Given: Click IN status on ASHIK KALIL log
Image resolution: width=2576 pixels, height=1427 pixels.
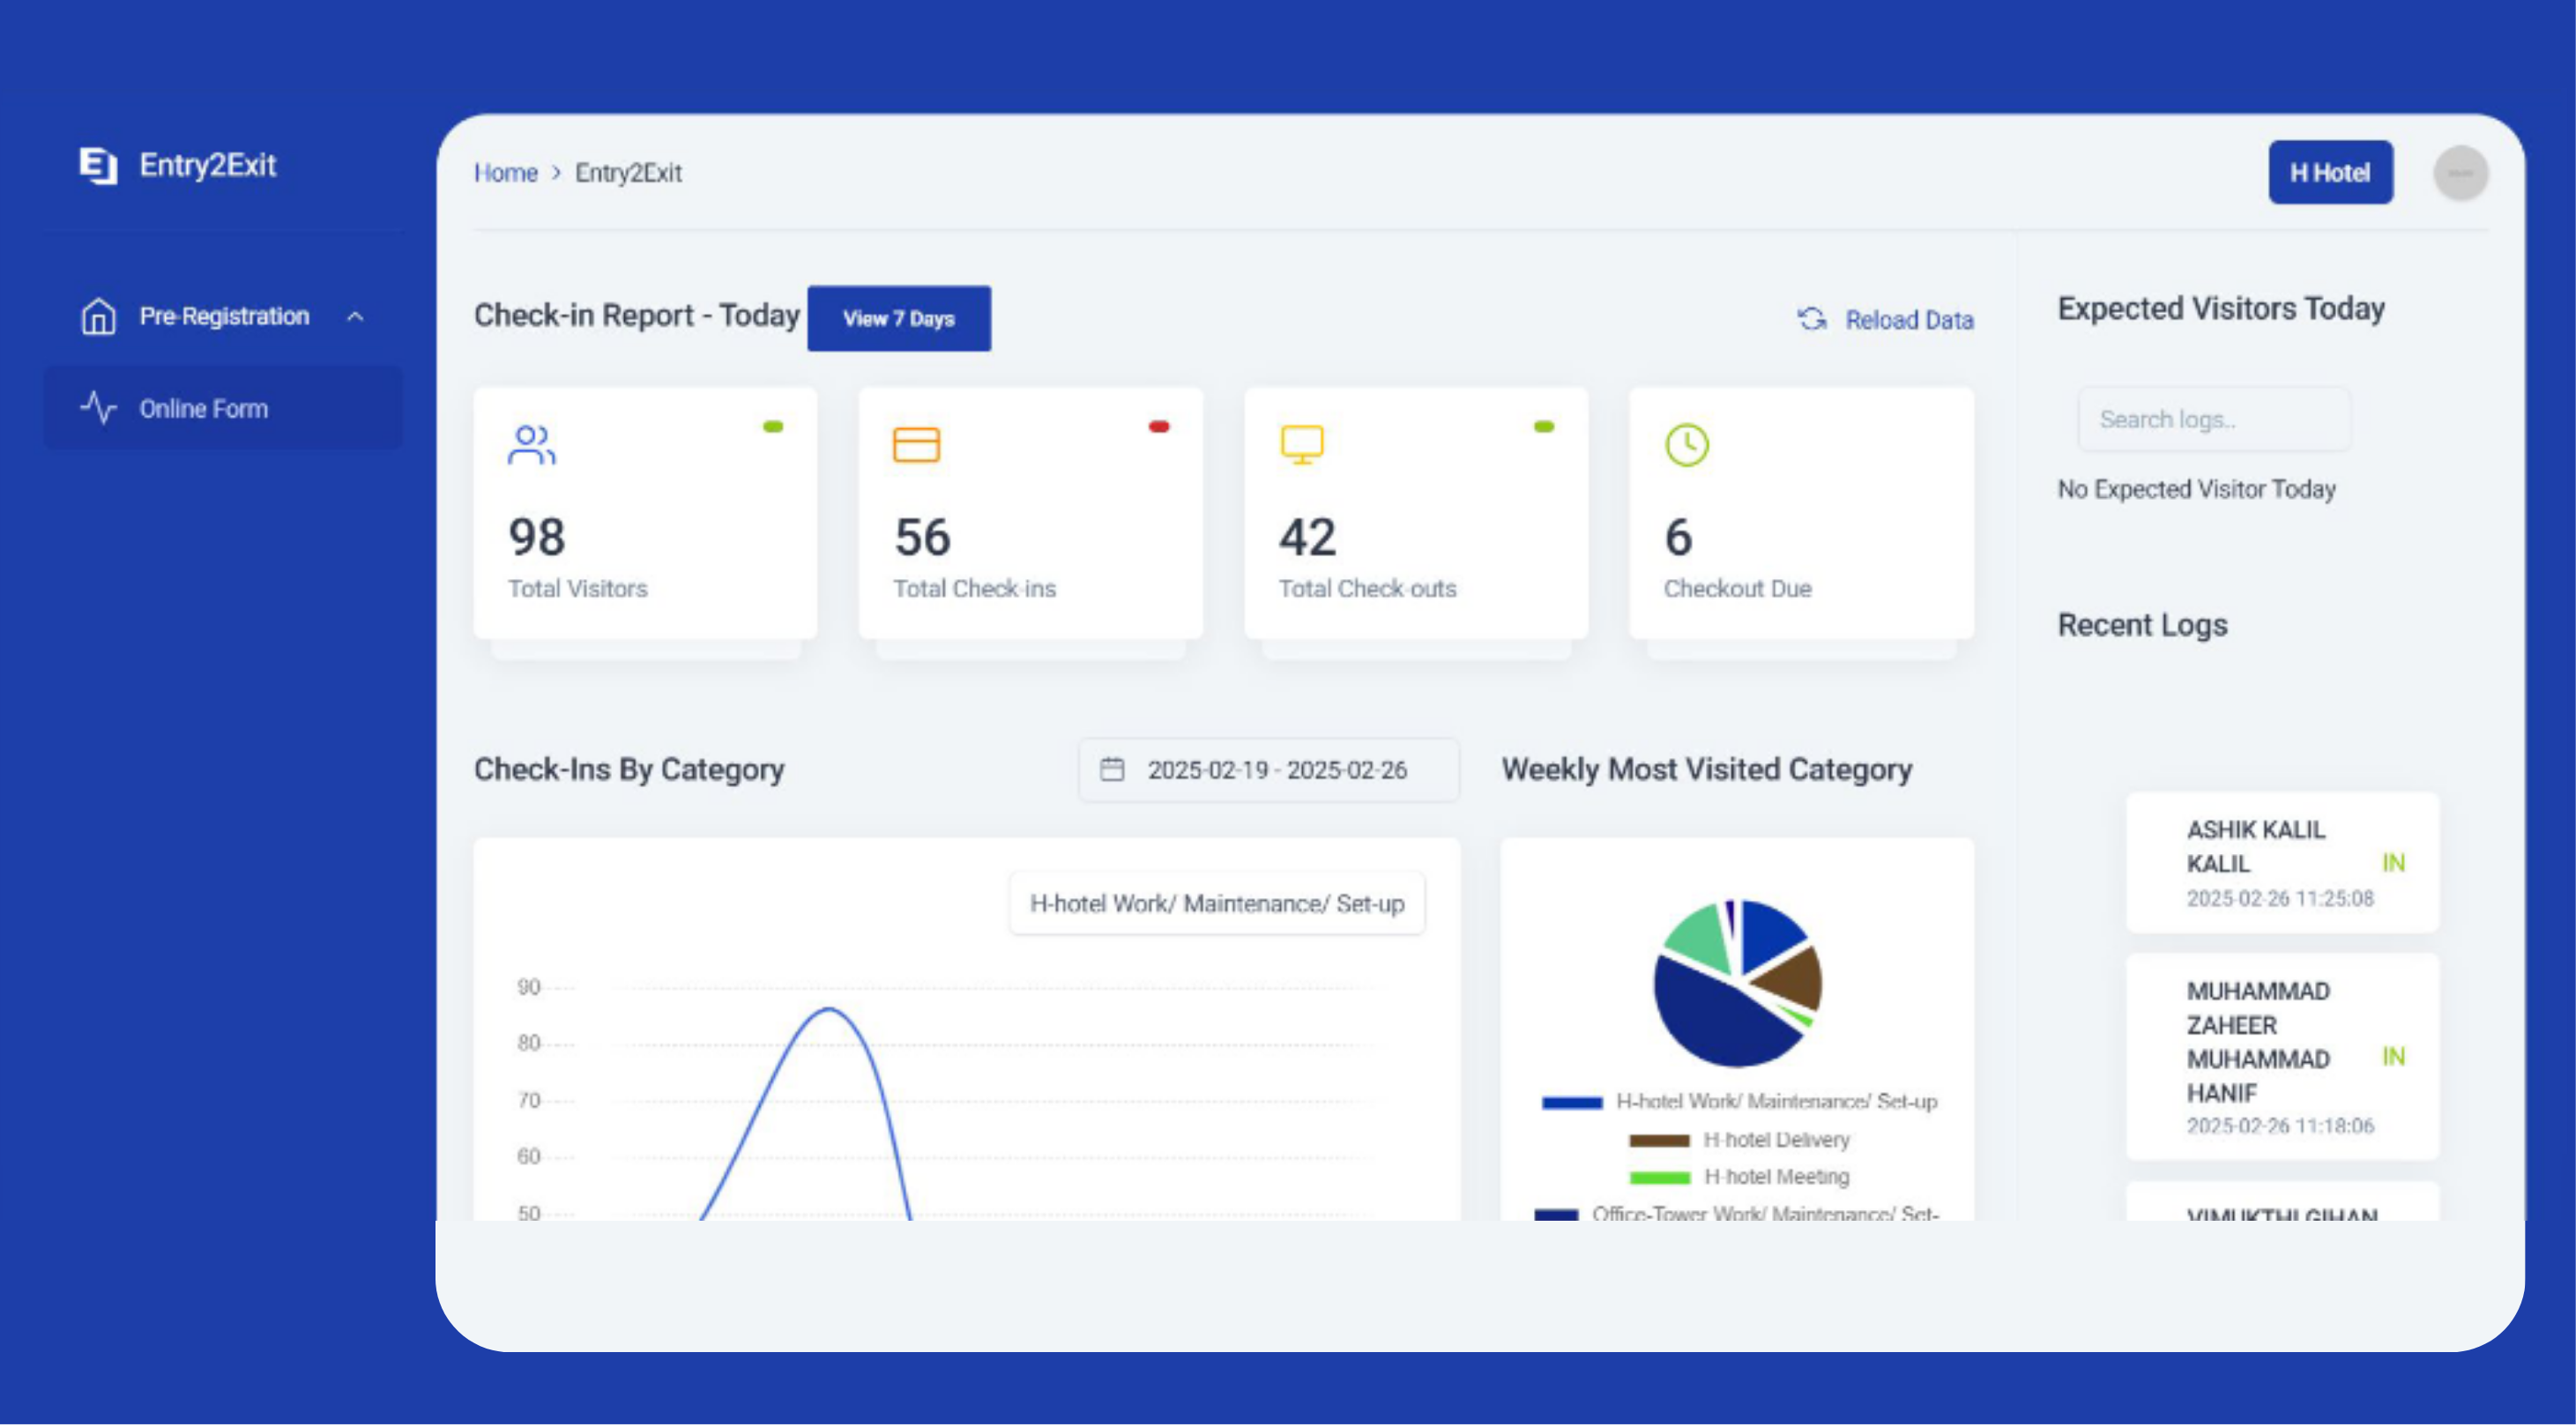Looking at the screenshot, I should click(2393, 863).
